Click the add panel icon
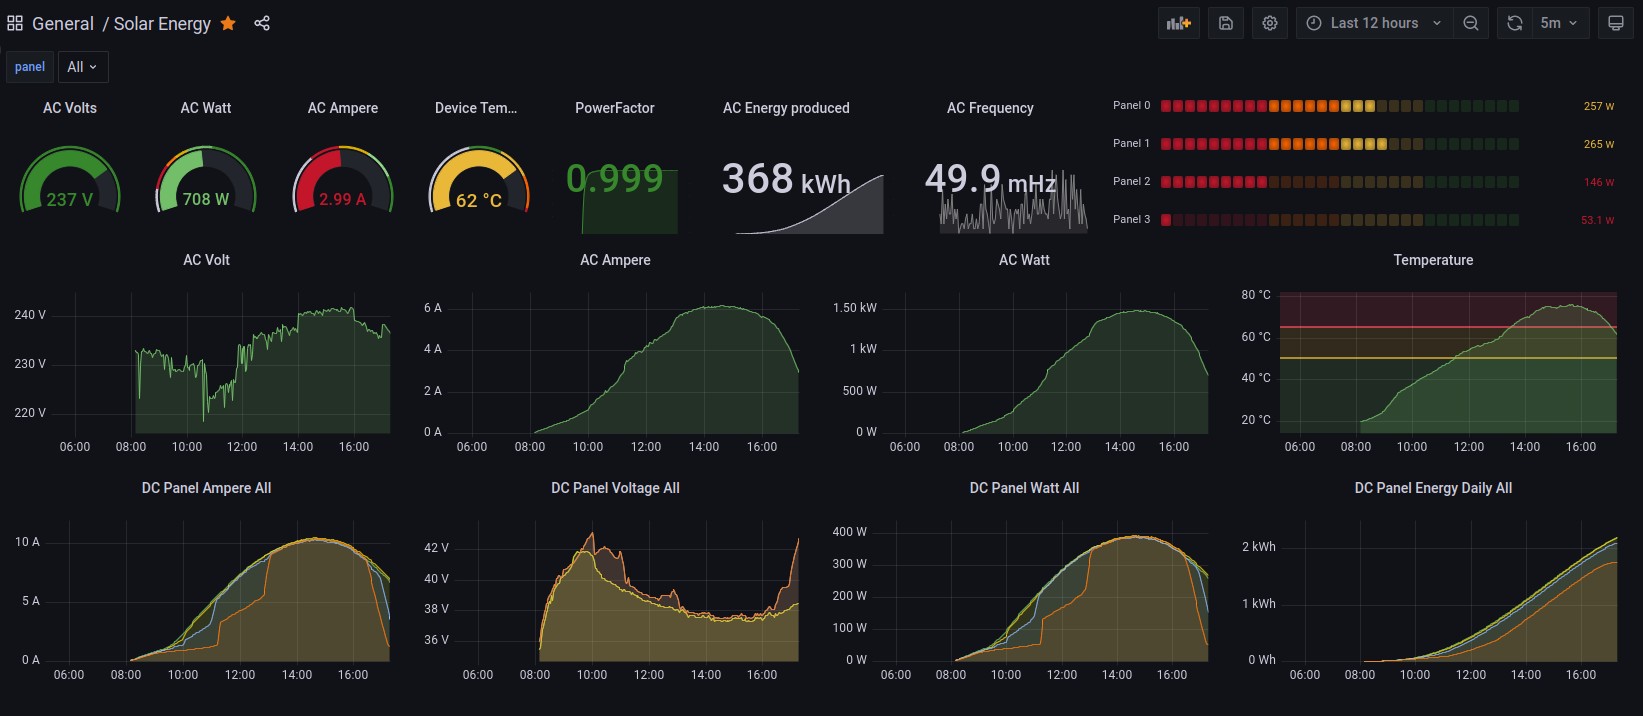This screenshot has width=1643, height=716. (x=1179, y=23)
